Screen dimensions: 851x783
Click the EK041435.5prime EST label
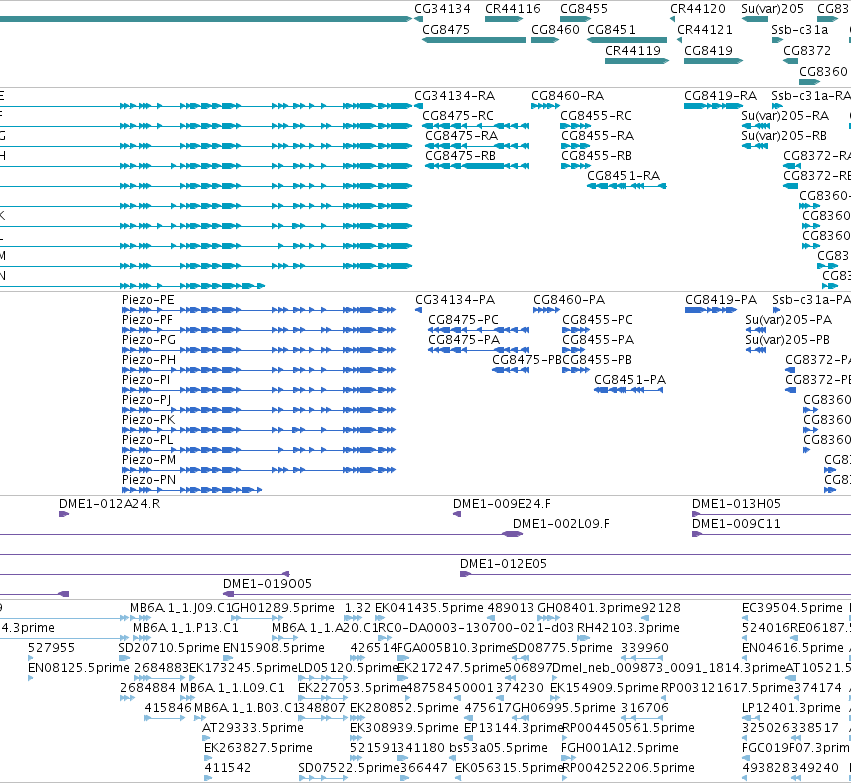point(429,608)
